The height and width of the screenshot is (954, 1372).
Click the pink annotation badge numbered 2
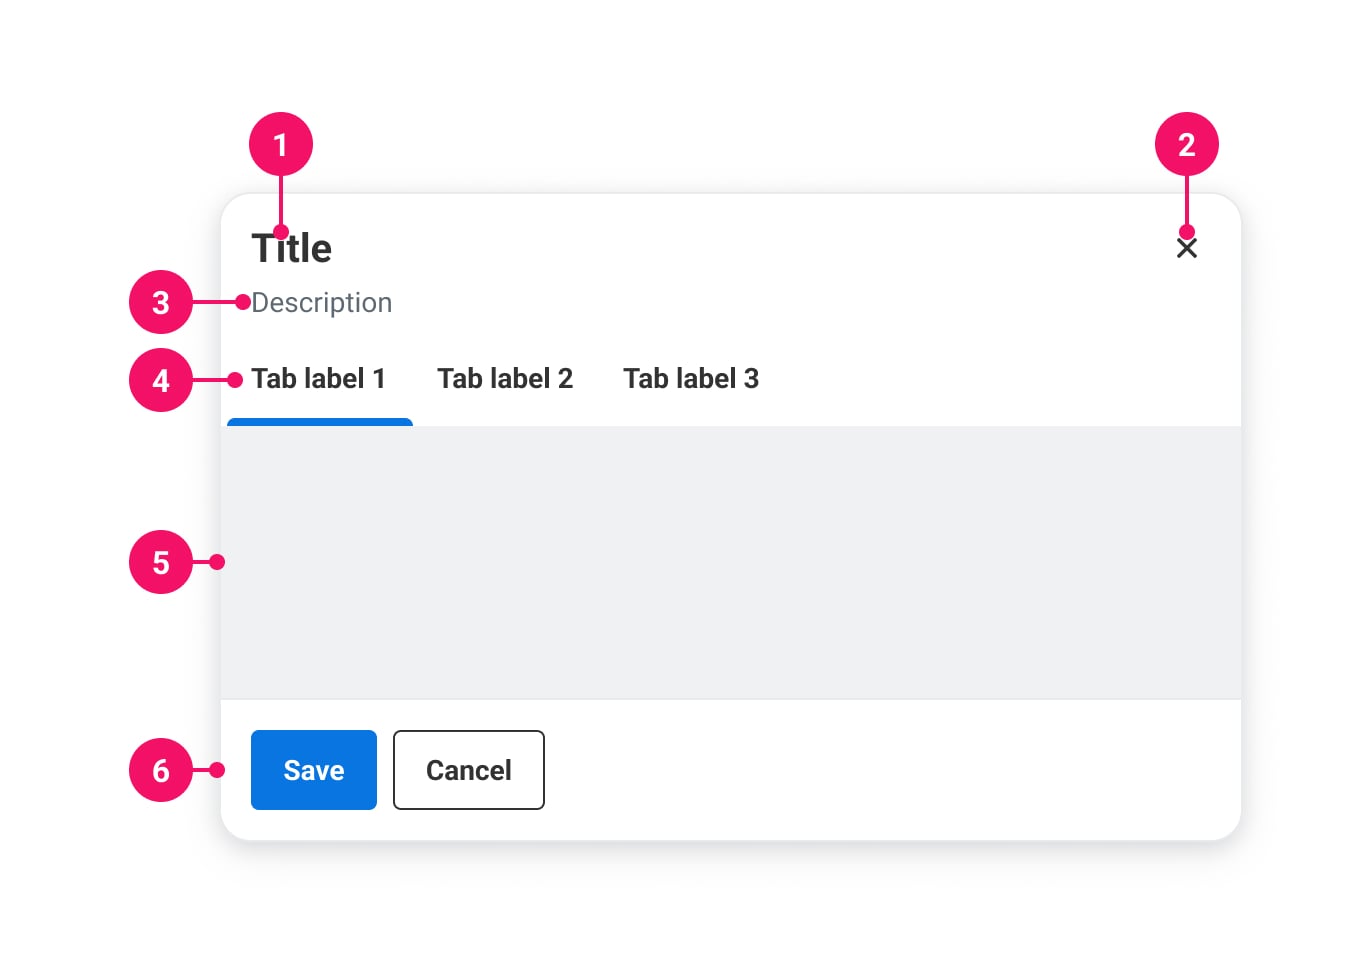(x=1186, y=144)
